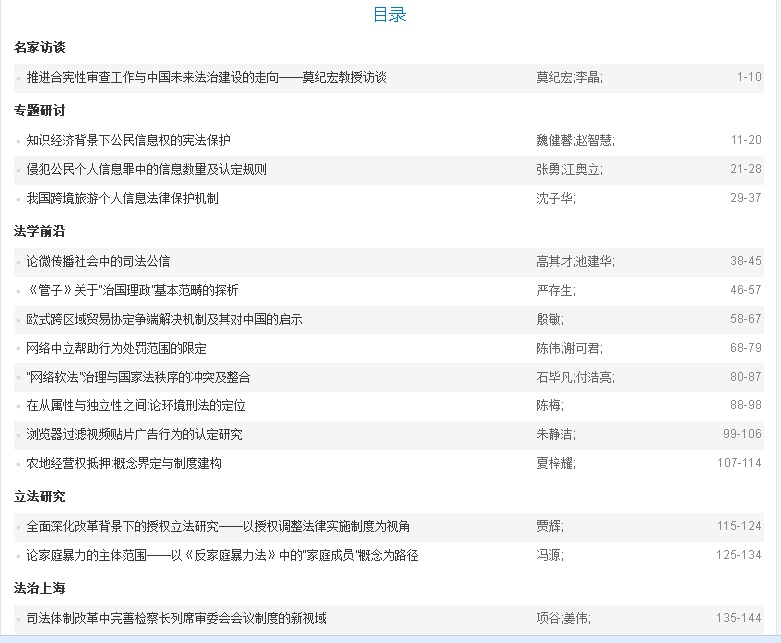Click the author name 严存生

555,290
